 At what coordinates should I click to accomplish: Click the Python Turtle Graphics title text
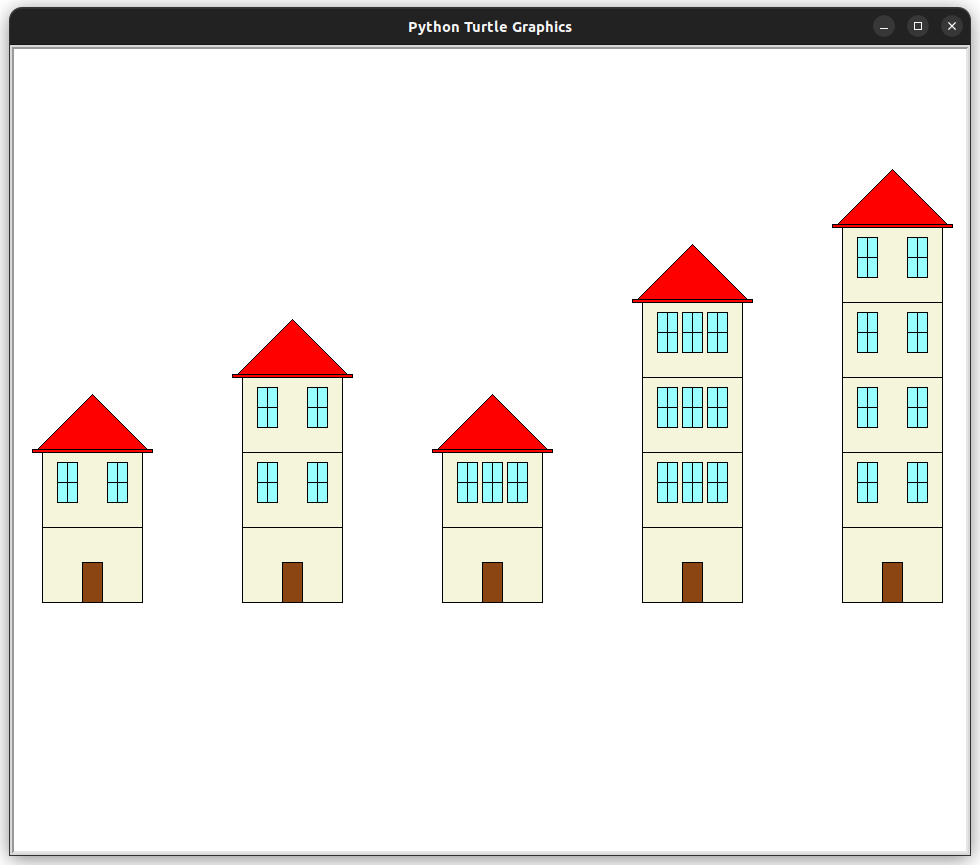(489, 27)
